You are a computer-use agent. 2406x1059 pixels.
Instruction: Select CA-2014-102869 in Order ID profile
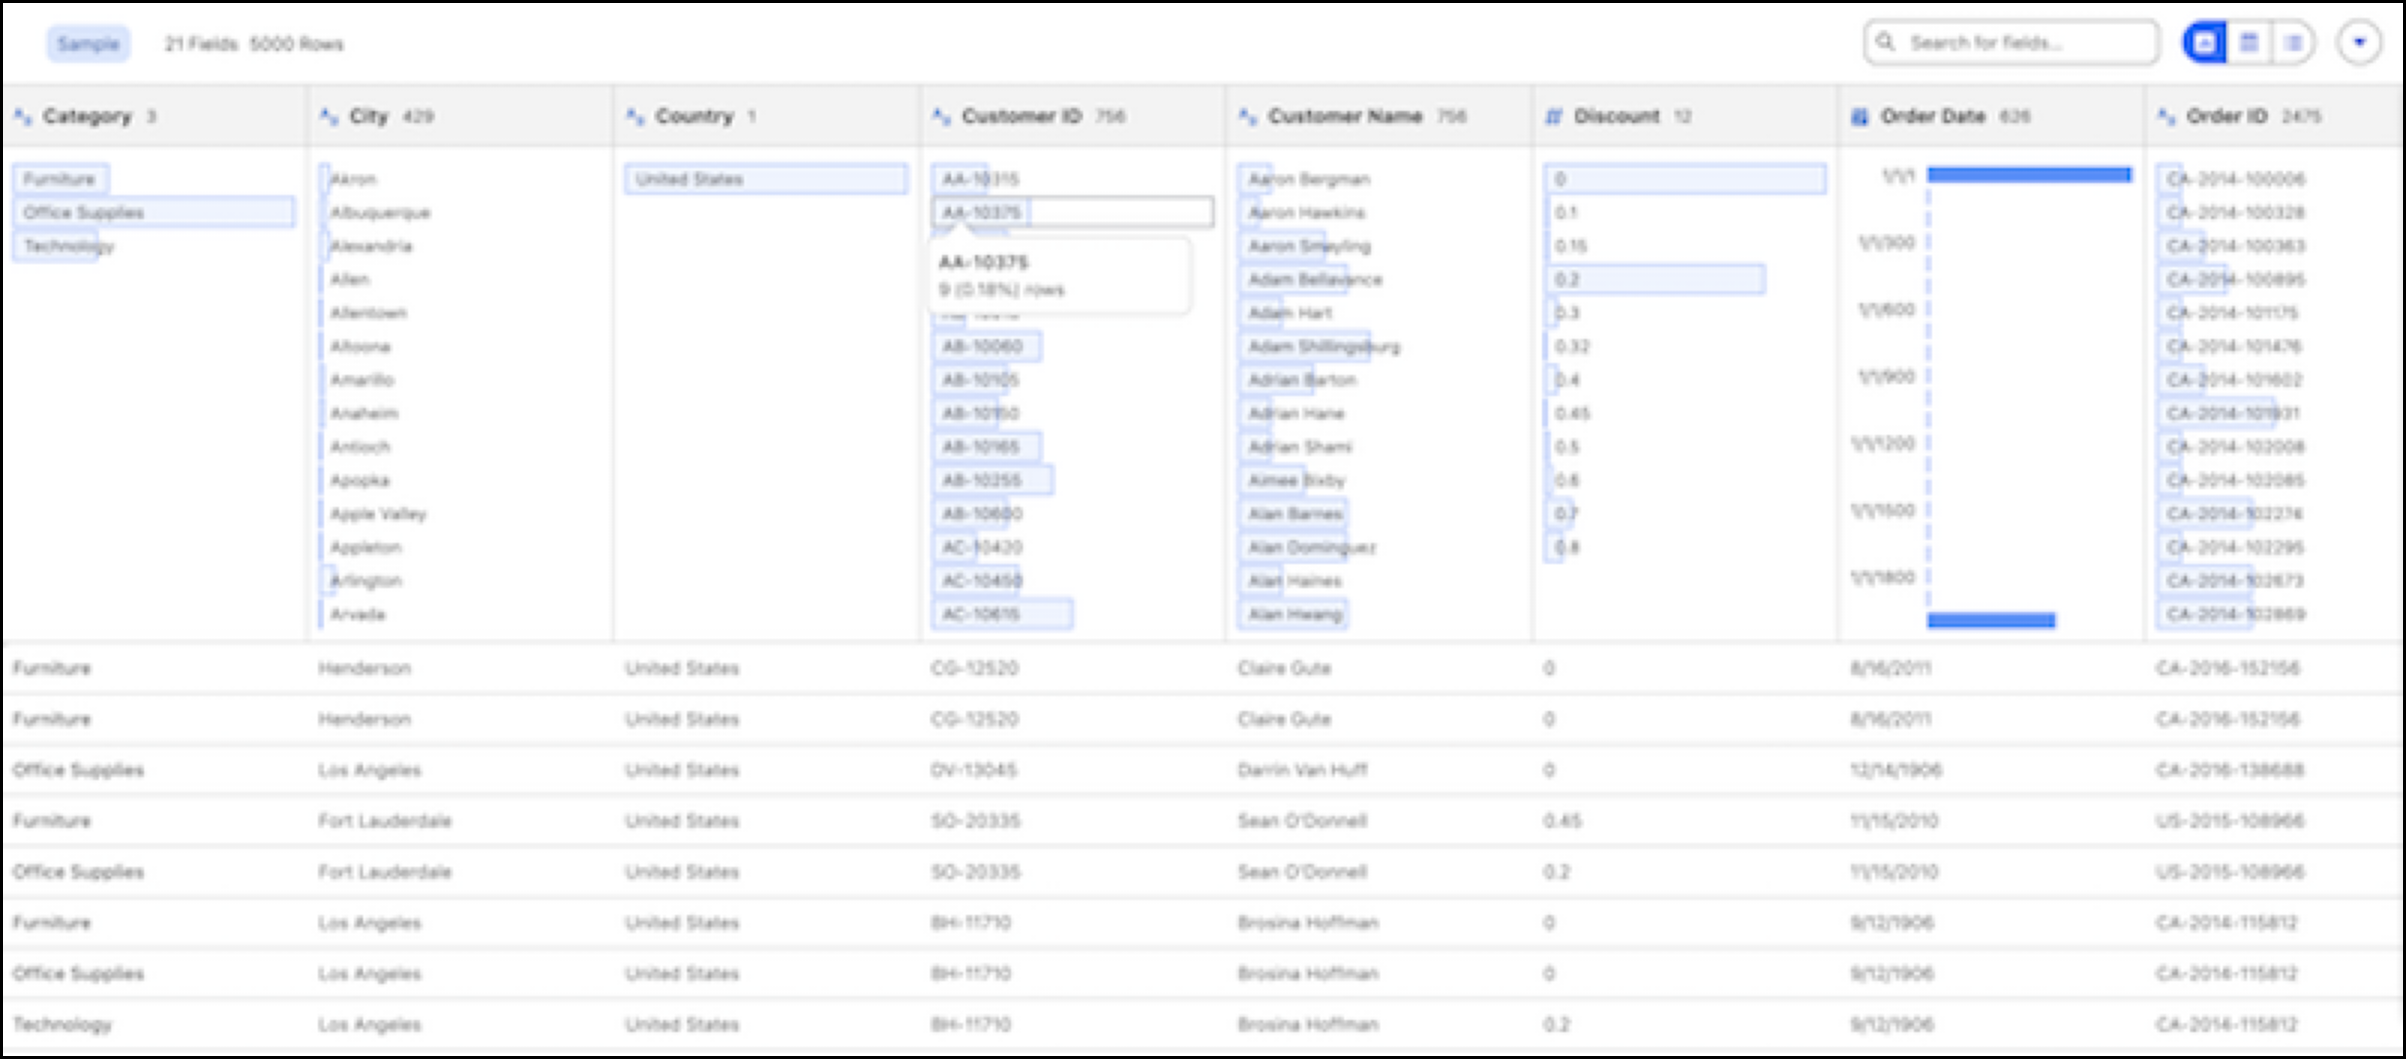click(2235, 614)
